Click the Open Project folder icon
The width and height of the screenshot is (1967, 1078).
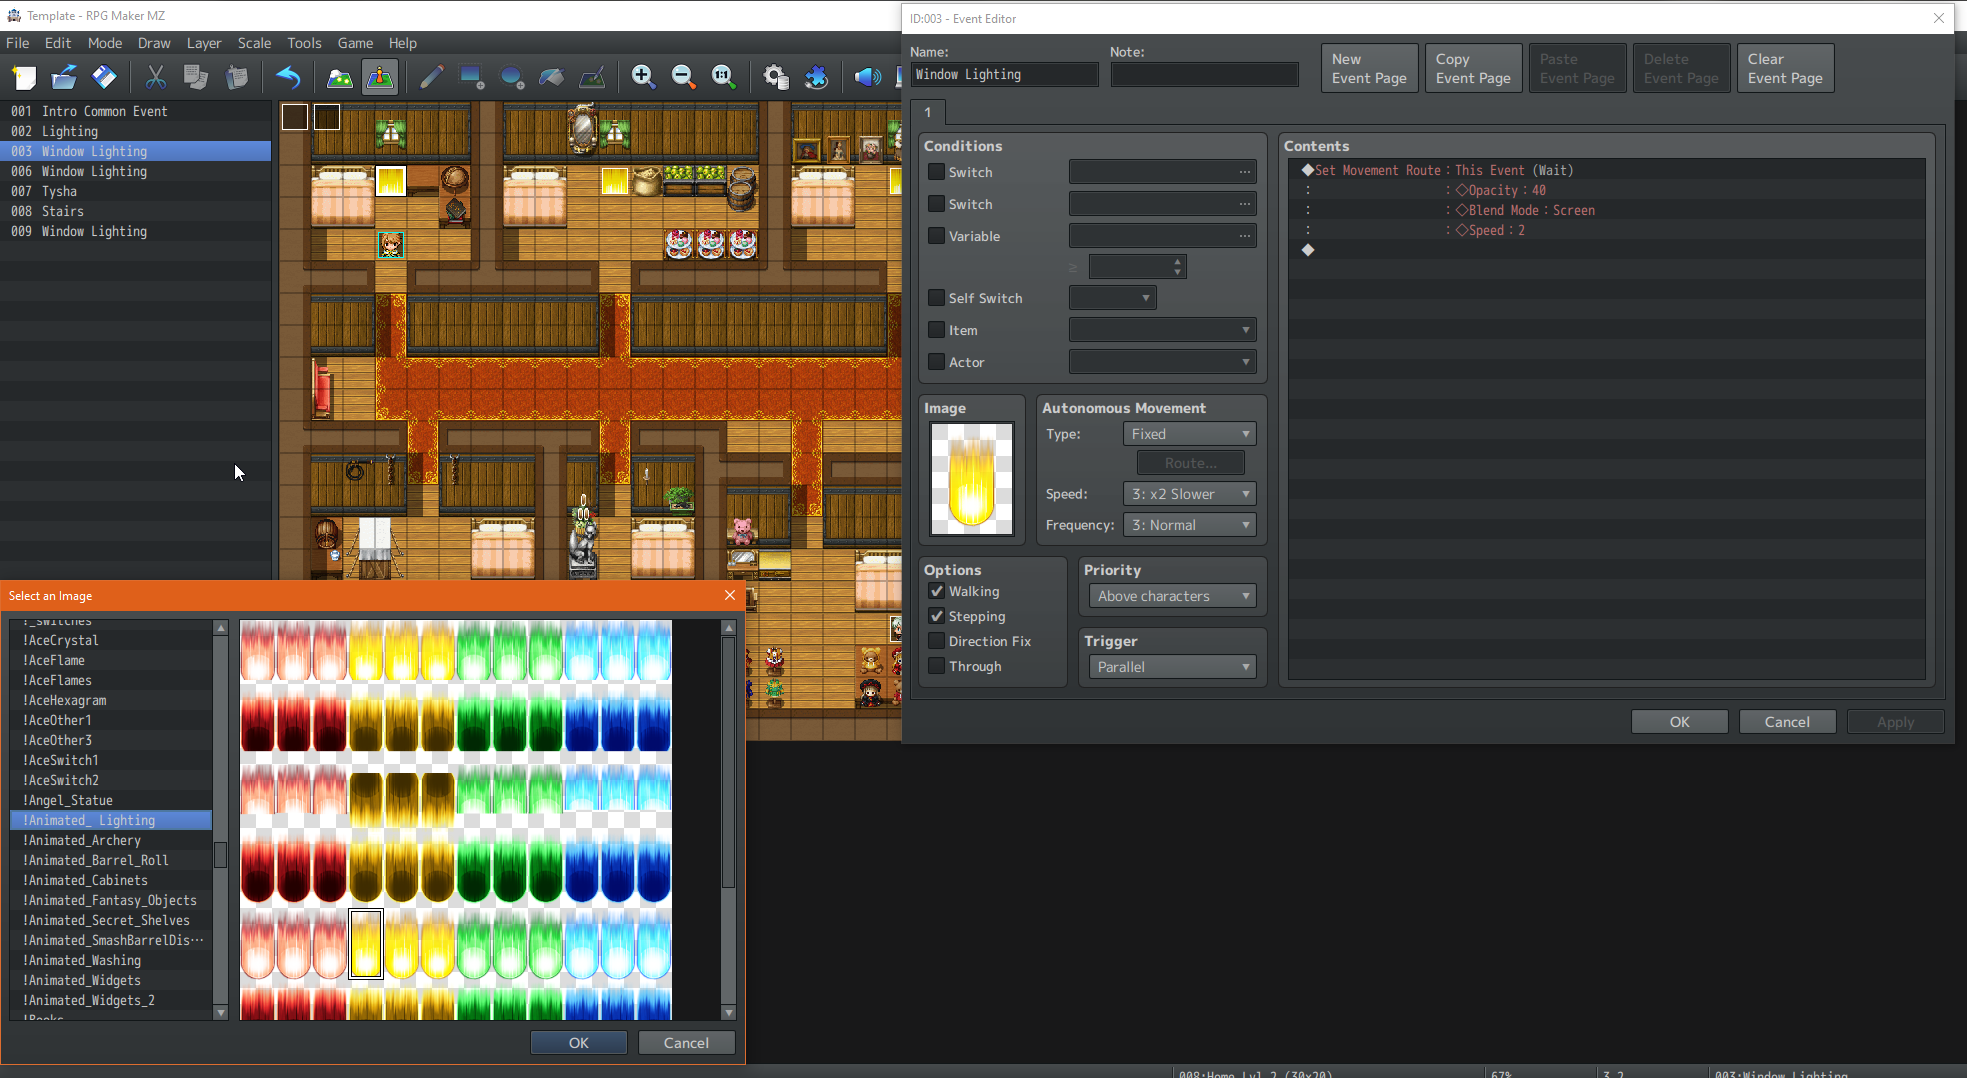point(64,77)
